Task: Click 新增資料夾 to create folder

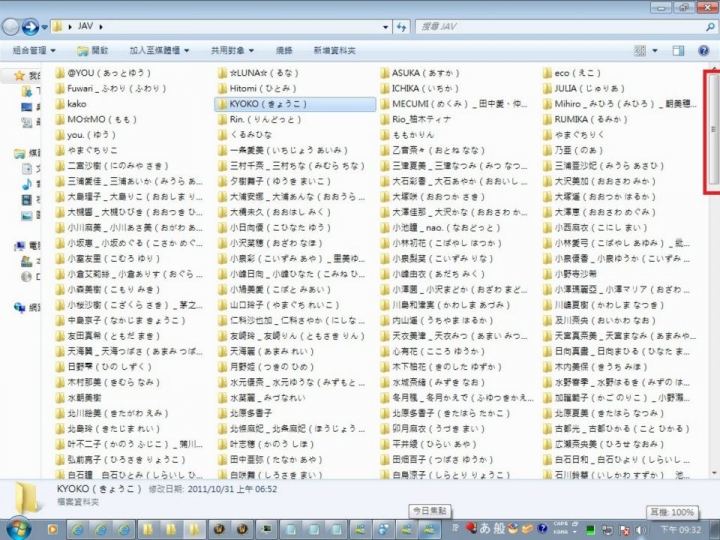Action: pos(334,51)
